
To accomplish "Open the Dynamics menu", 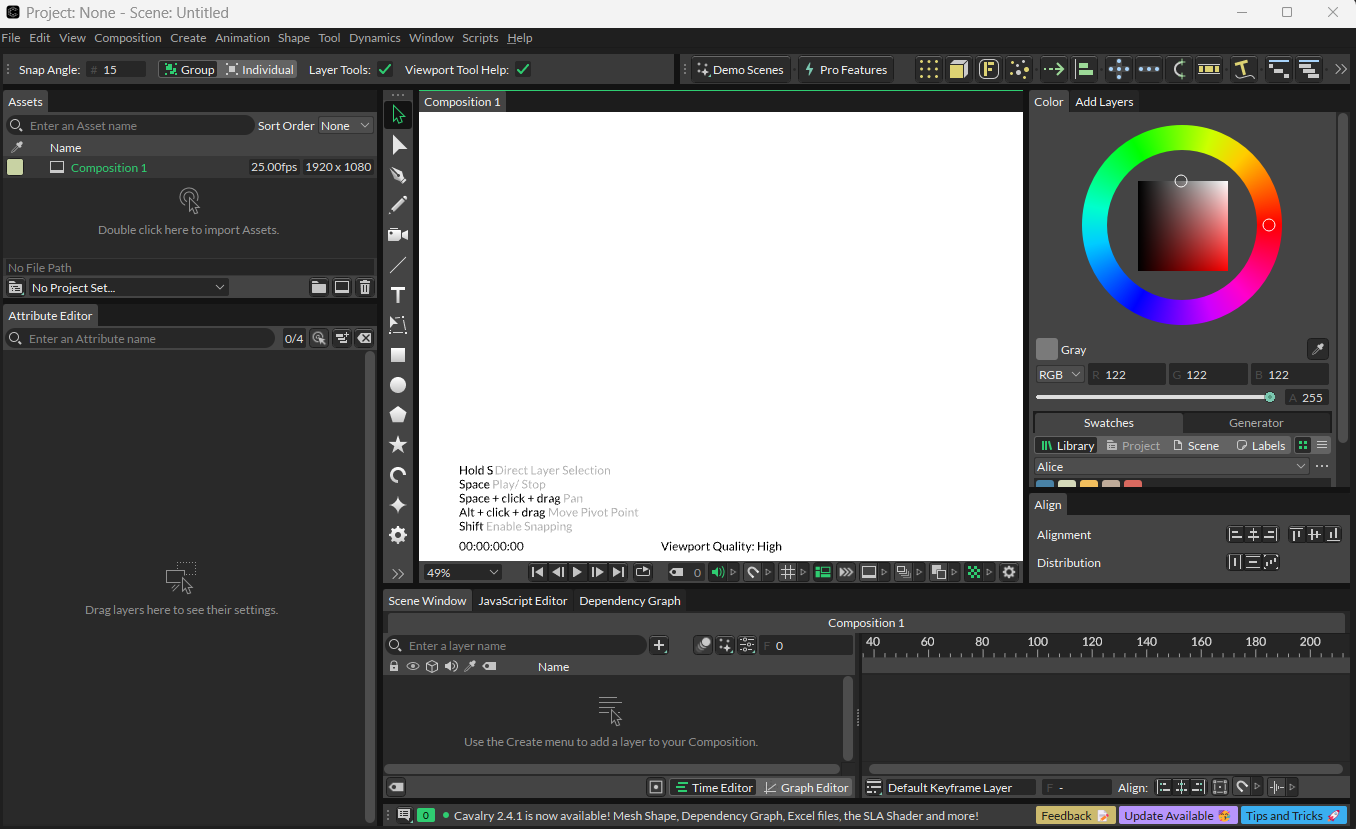I will (374, 38).
